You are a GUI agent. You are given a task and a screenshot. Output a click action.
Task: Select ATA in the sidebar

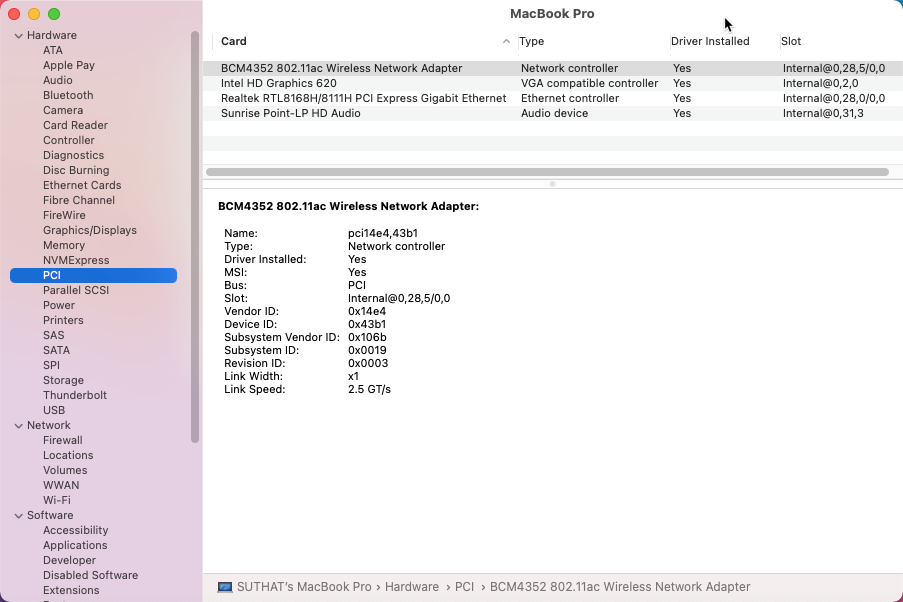pyautogui.click(x=52, y=50)
